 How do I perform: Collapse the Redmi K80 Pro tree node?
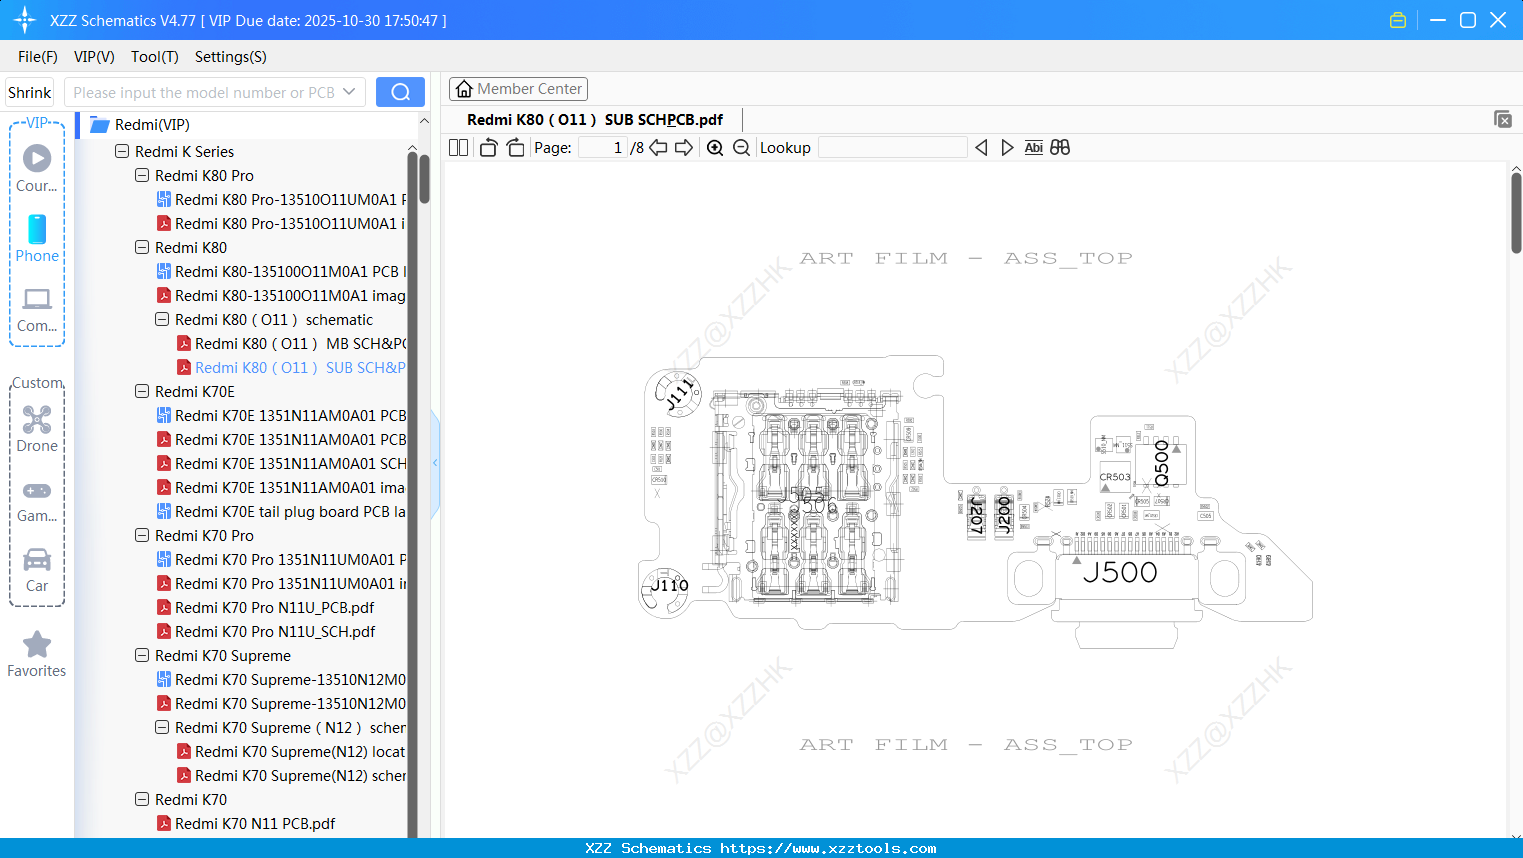pyautogui.click(x=141, y=175)
